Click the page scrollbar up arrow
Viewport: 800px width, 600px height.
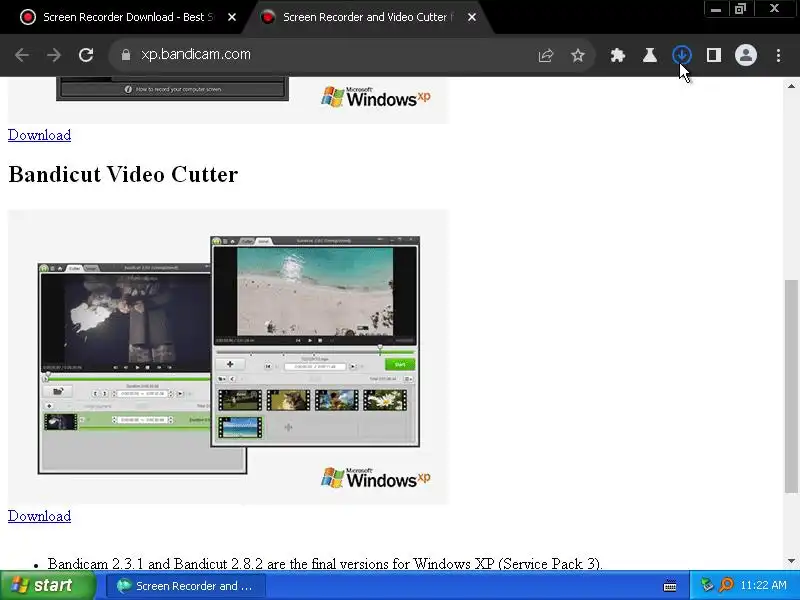pyautogui.click(x=791, y=86)
